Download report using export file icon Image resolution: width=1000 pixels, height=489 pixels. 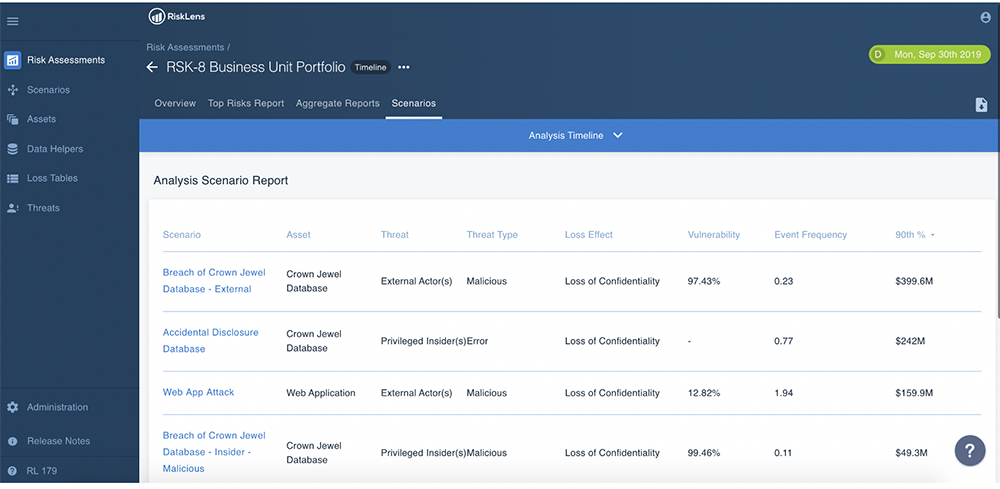coord(981,105)
